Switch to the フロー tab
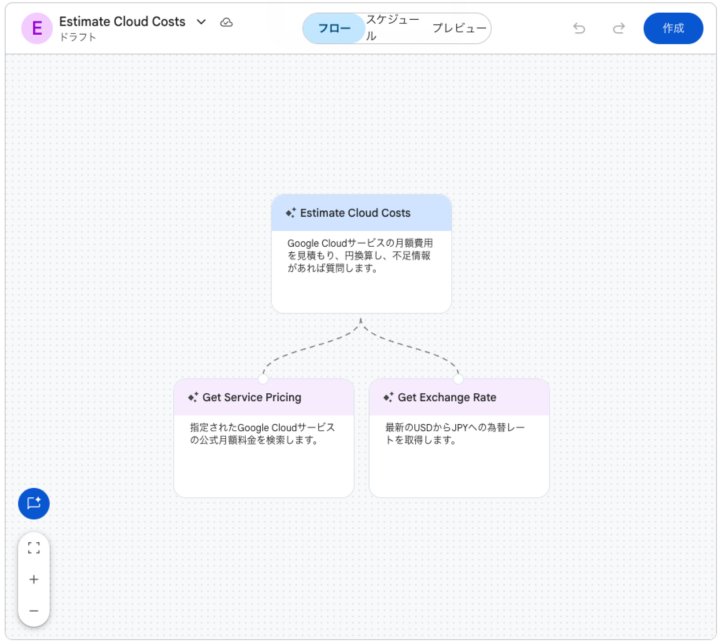Viewport: 720px width, 644px height. 334,28
